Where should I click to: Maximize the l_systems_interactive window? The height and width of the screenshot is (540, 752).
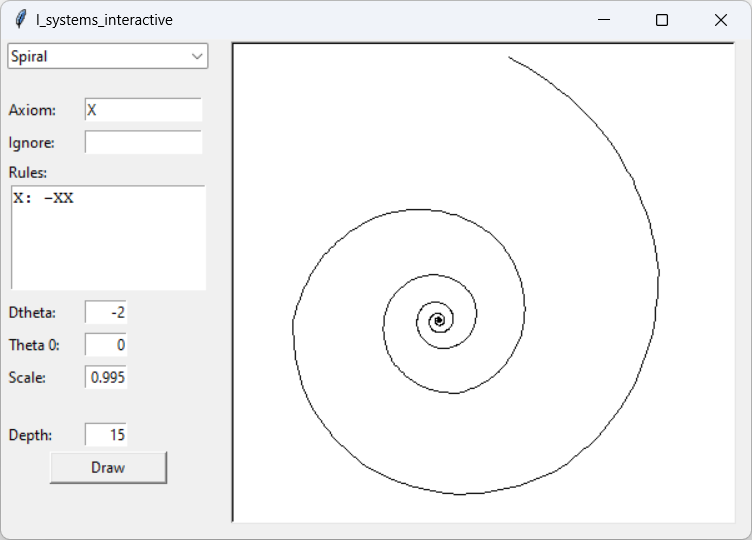pyautogui.click(x=662, y=20)
